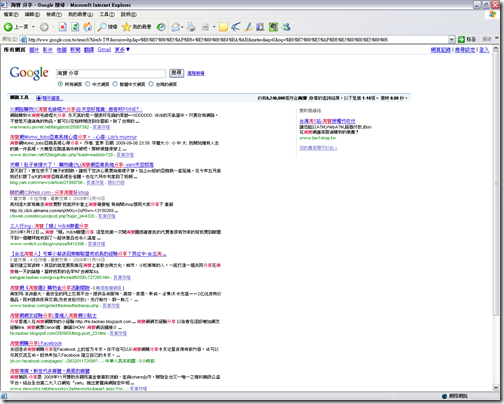Click the Google logo
The width and height of the screenshot is (504, 404).
(29, 73)
